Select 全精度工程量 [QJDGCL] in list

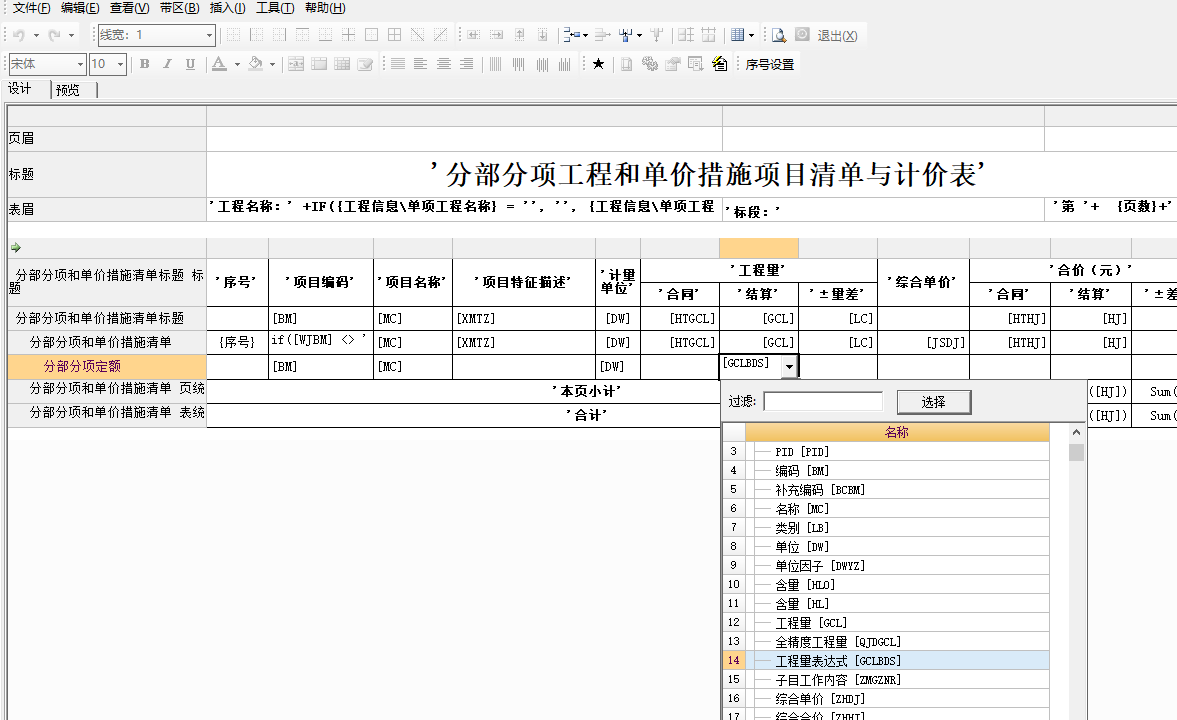point(897,642)
